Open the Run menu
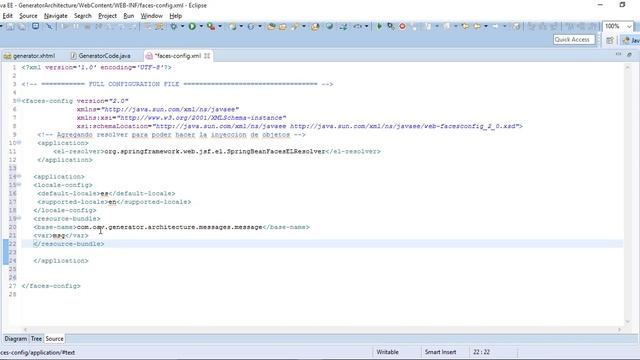This screenshot has height=360, width=640. pos(129,16)
